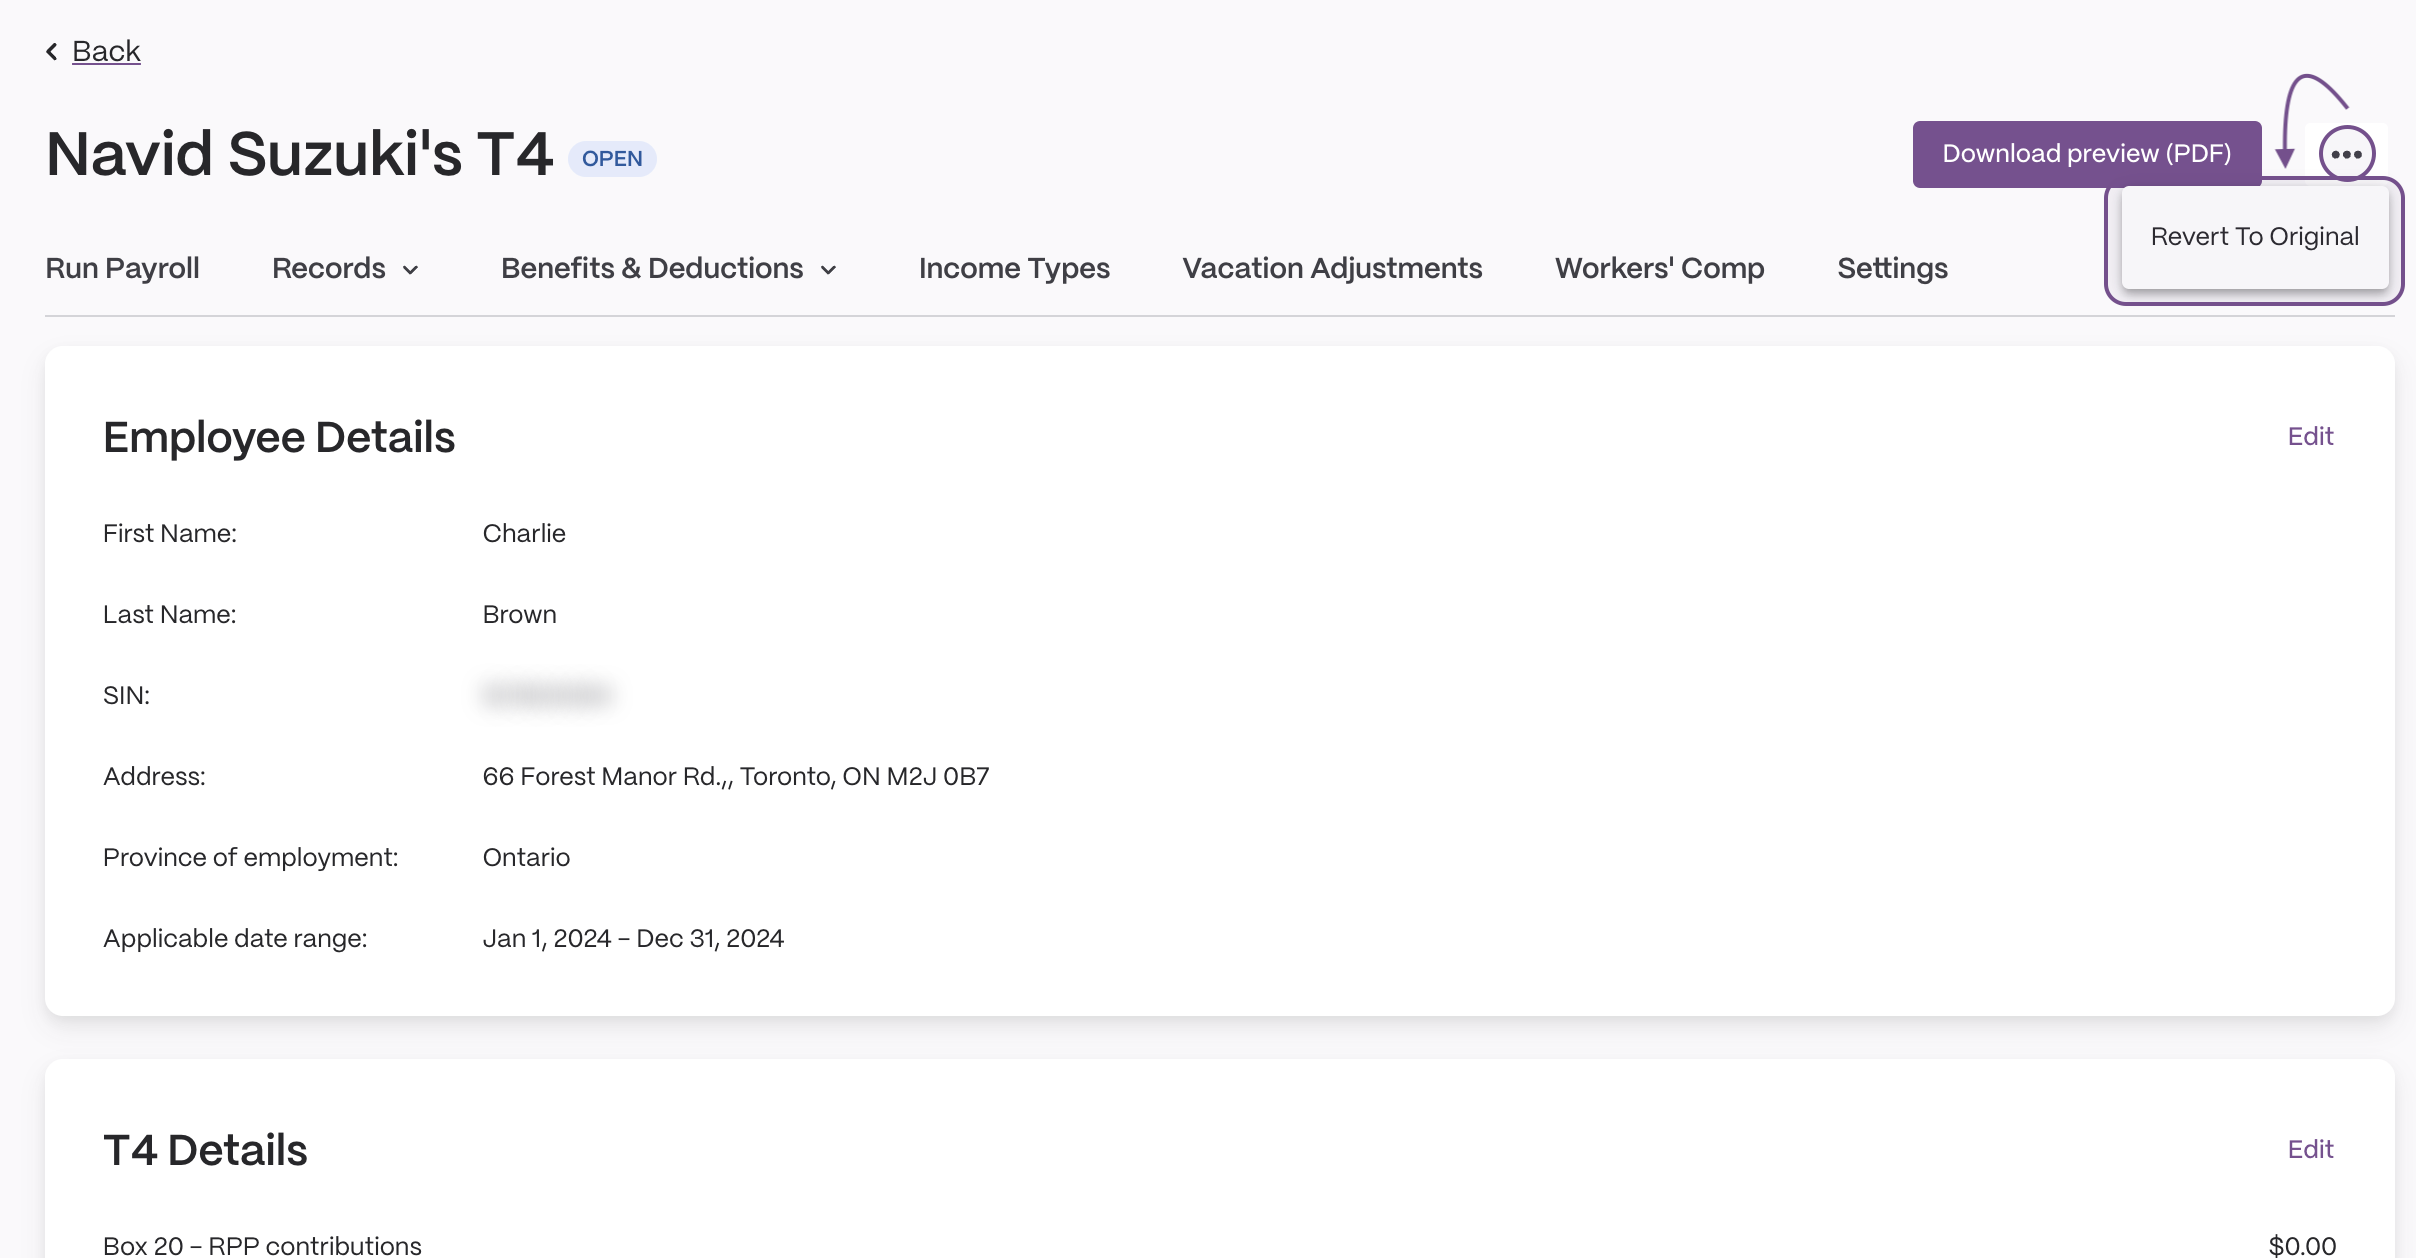The height and width of the screenshot is (1258, 2416).
Task: Click the Applicable date range label
Action: point(235,938)
